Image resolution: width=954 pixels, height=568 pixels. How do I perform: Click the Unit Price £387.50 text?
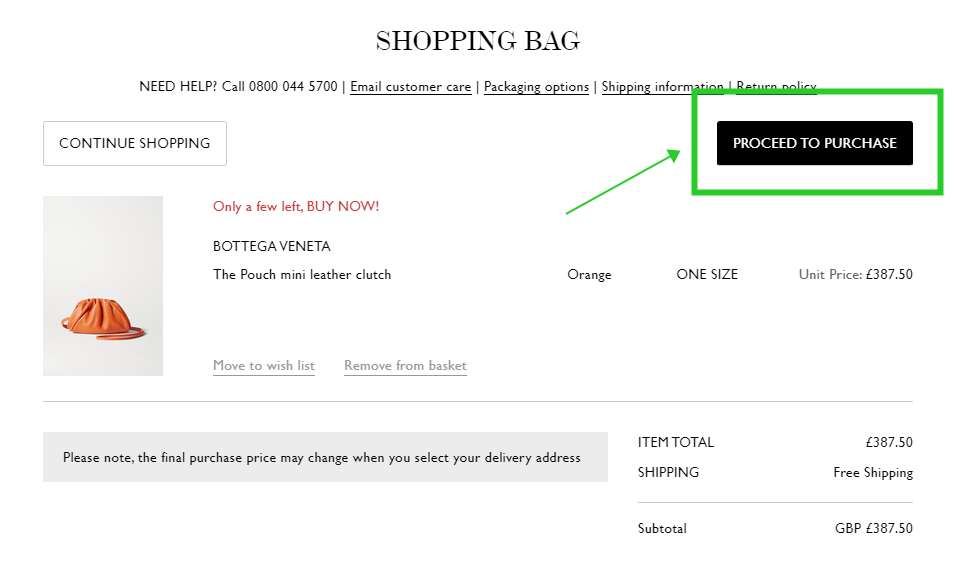[x=855, y=274]
